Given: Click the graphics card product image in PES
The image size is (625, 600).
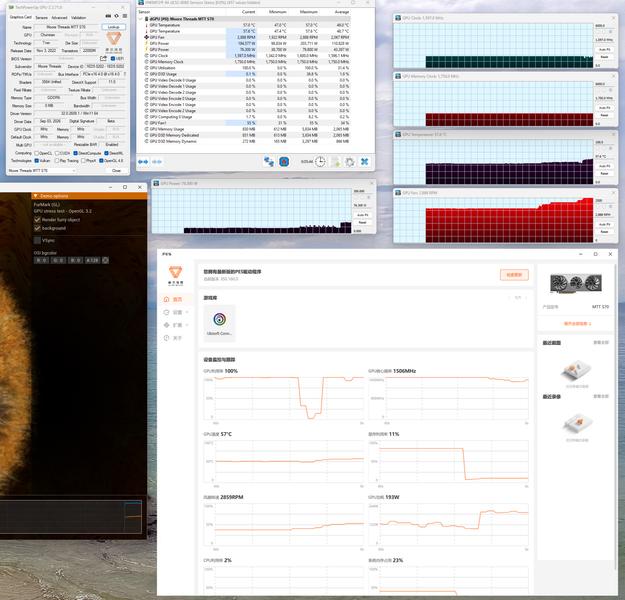Looking at the screenshot, I should [576, 284].
